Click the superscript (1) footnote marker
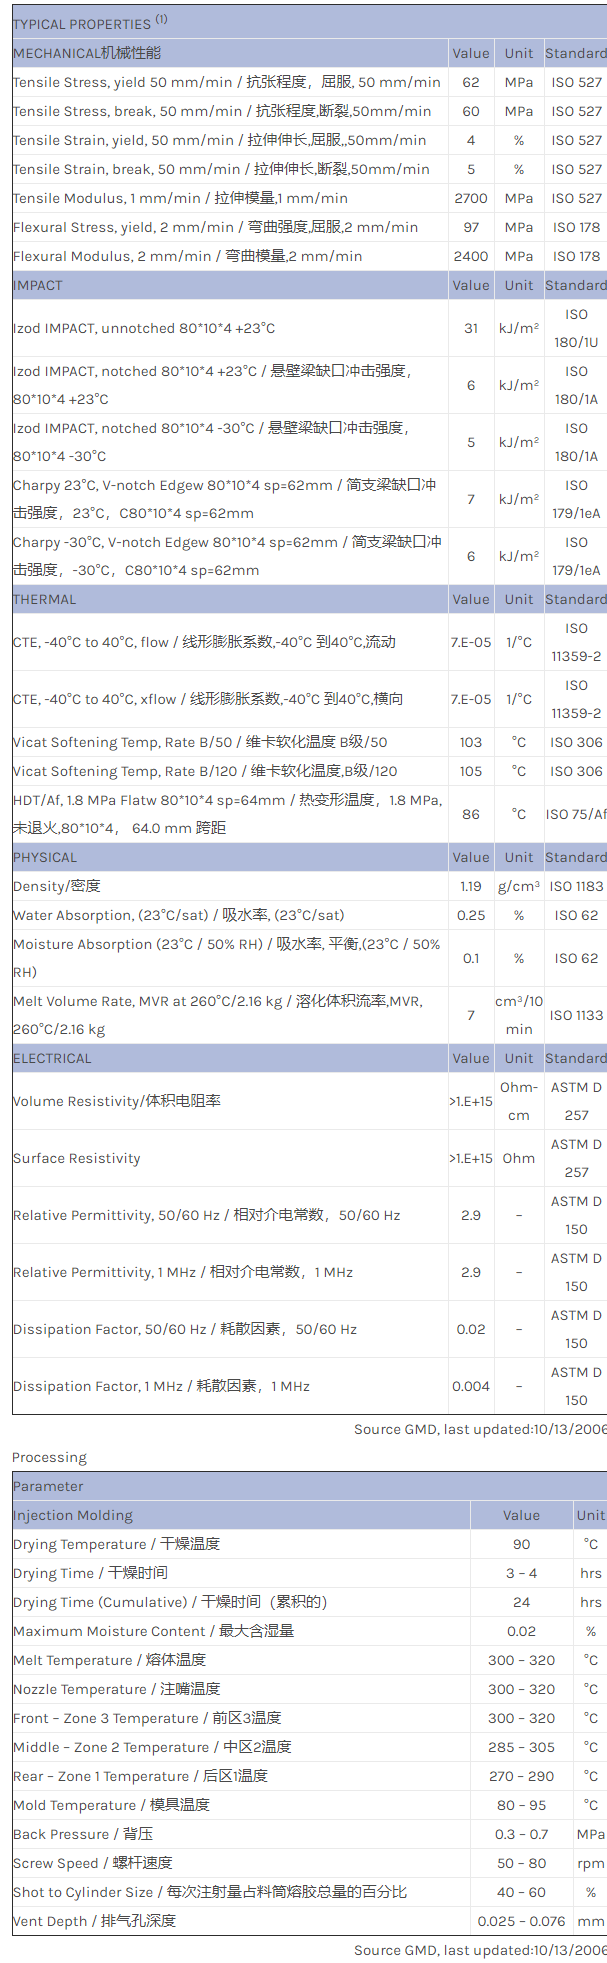Screen dimensions: 607x1963 click(x=162, y=20)
